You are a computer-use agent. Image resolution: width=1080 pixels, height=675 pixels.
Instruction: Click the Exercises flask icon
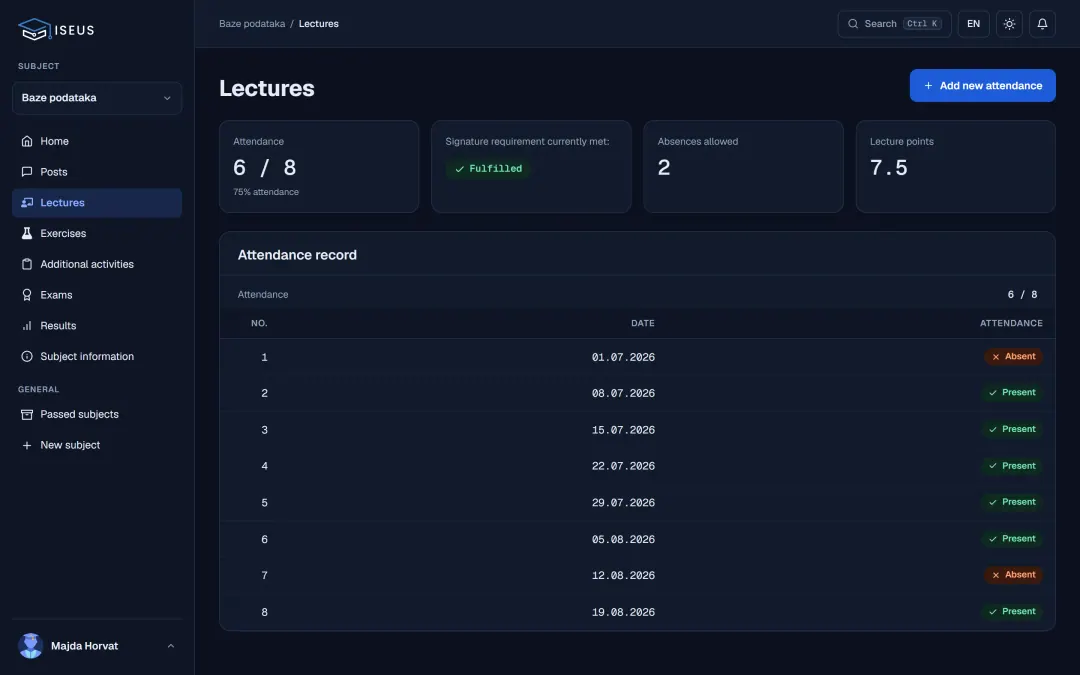click(x=27, y=233)
